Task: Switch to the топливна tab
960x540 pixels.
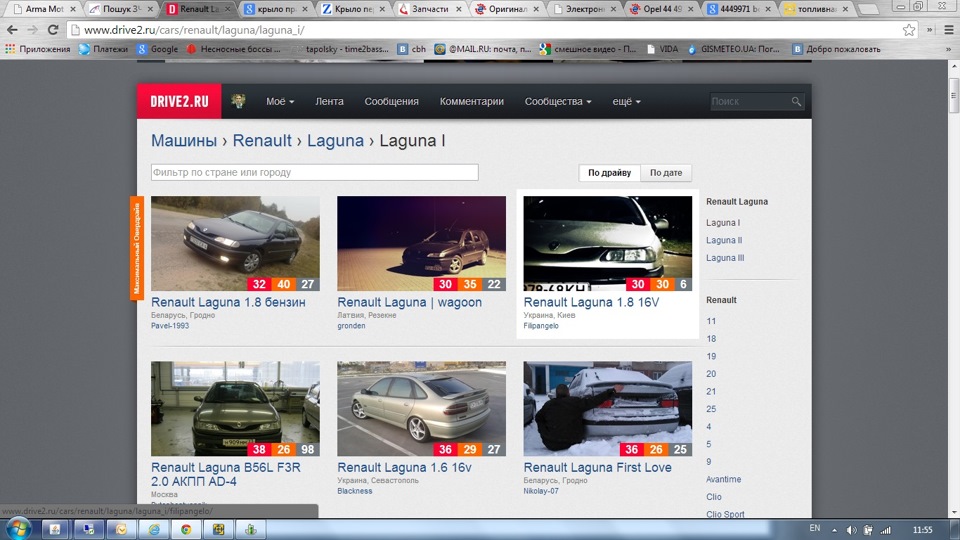Action: 816,9
